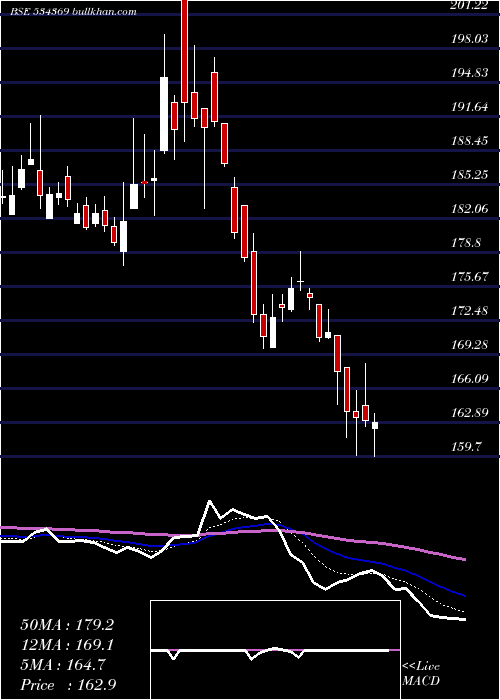Screen dimensions: 500x700
Task: Select the 159.7 price axis label
Action: click(466, 447)
